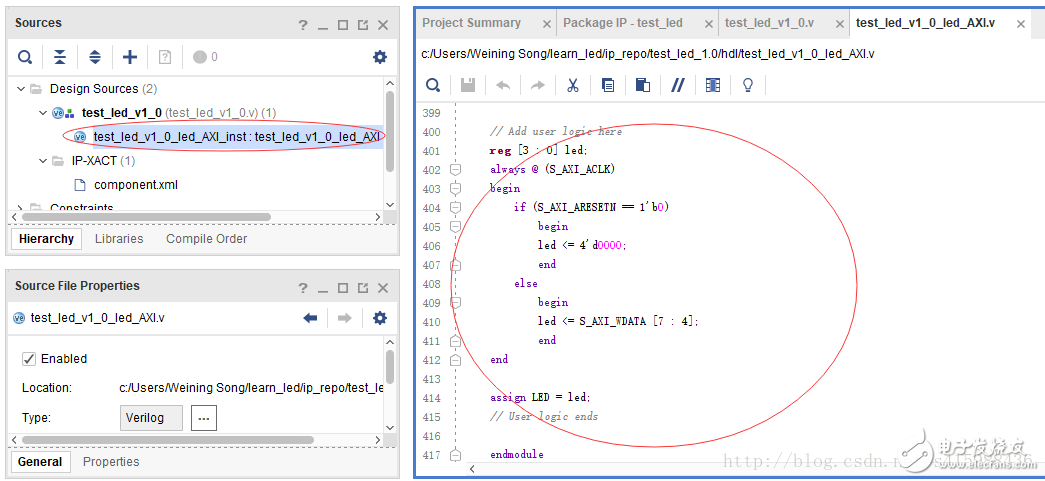
Task: Click Expand All icon in Sources toolbar
Action: coord(95,57)
